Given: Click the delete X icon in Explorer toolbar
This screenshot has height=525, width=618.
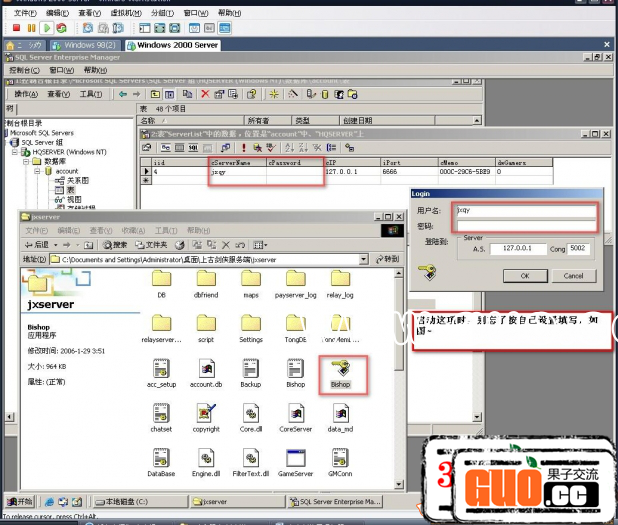Looking at the screenshot, I should pyautogui.click(x=225, y=245).
